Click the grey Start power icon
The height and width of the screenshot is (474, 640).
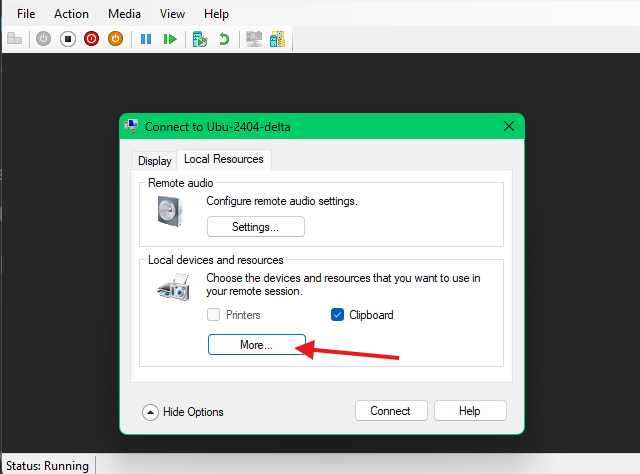[x=43, y=39]
